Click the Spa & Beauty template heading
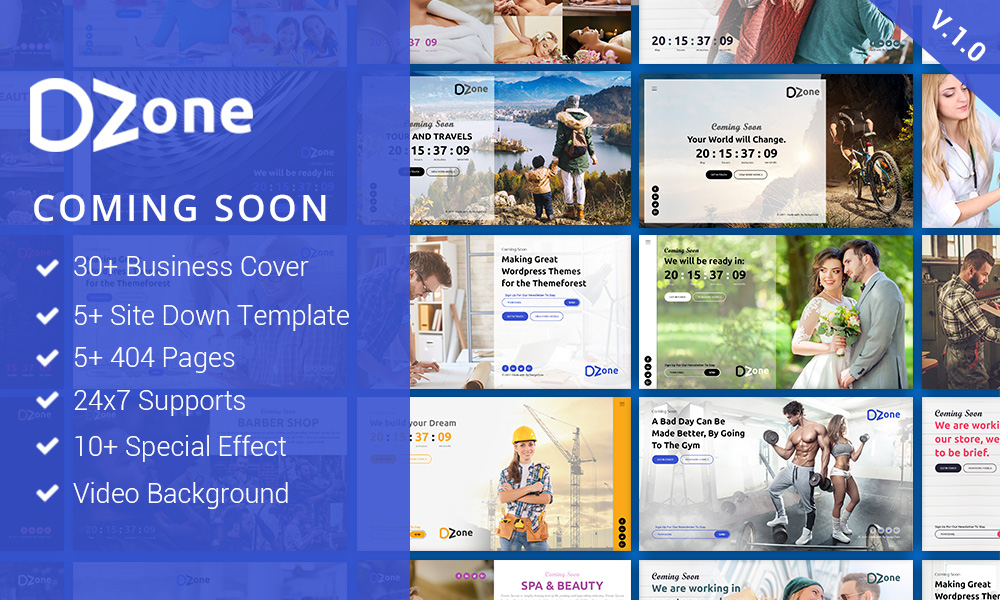Image resolution: width=1000 pixels, height=600 pixels. click(x=562, y=585)
